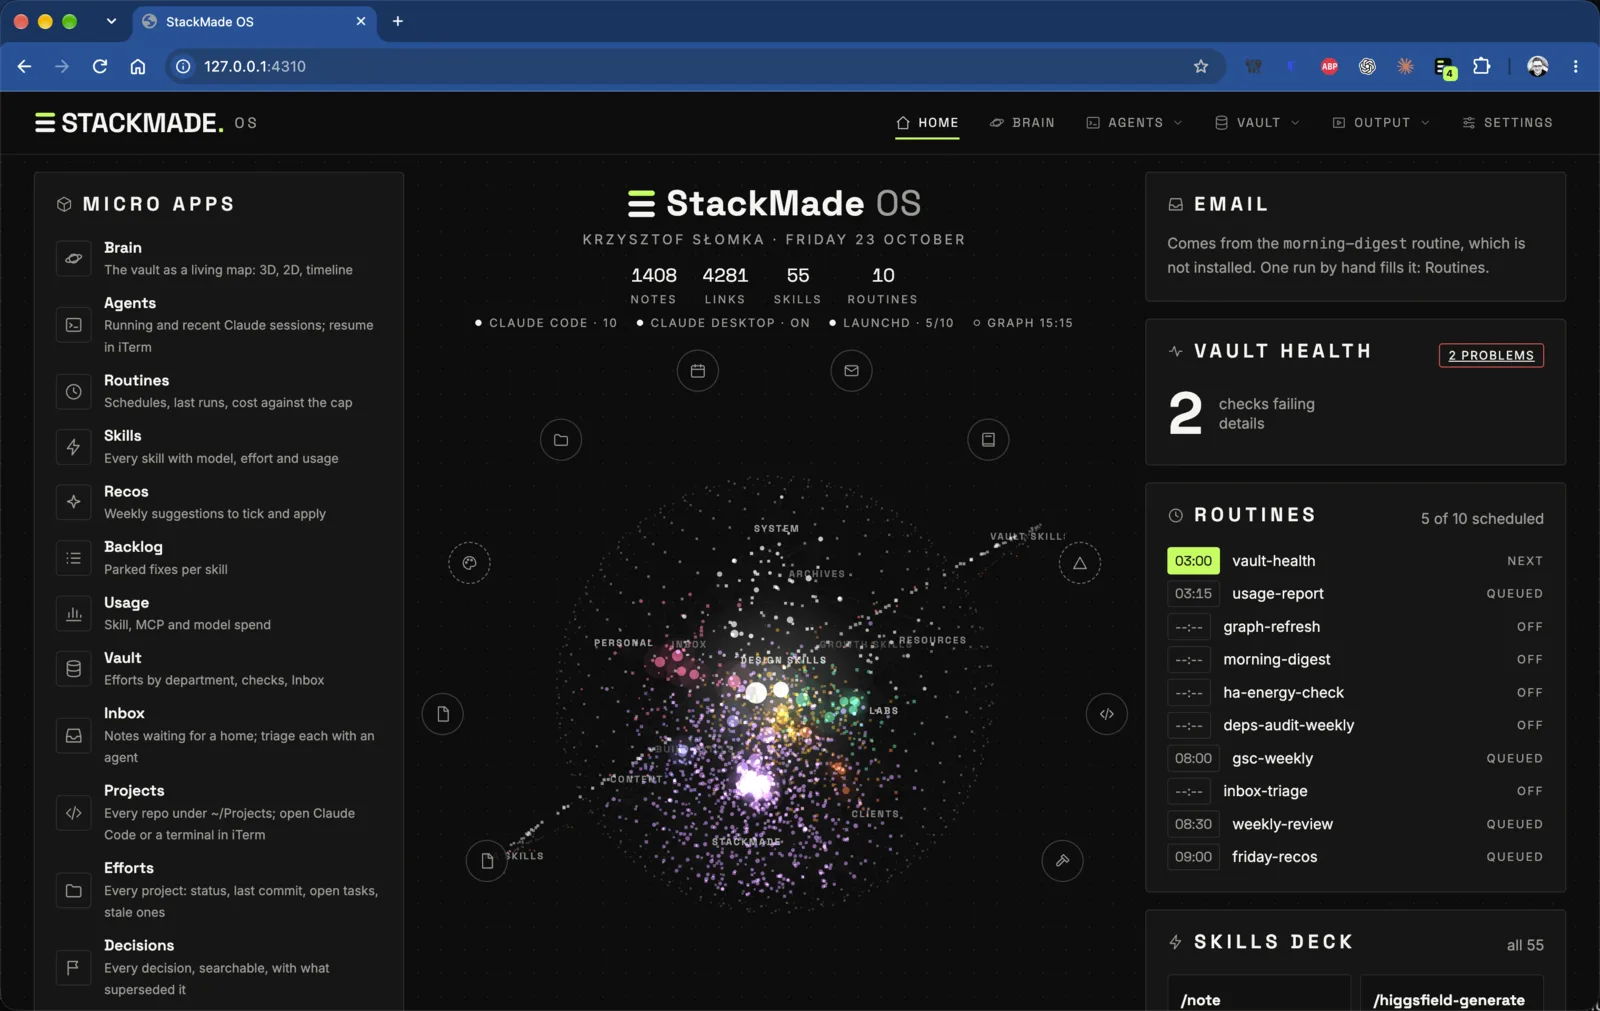Toggle the QUEUED state of gsc-weekly routine
This screenshot has width=1600, height=1011.
click(1514, 759)
